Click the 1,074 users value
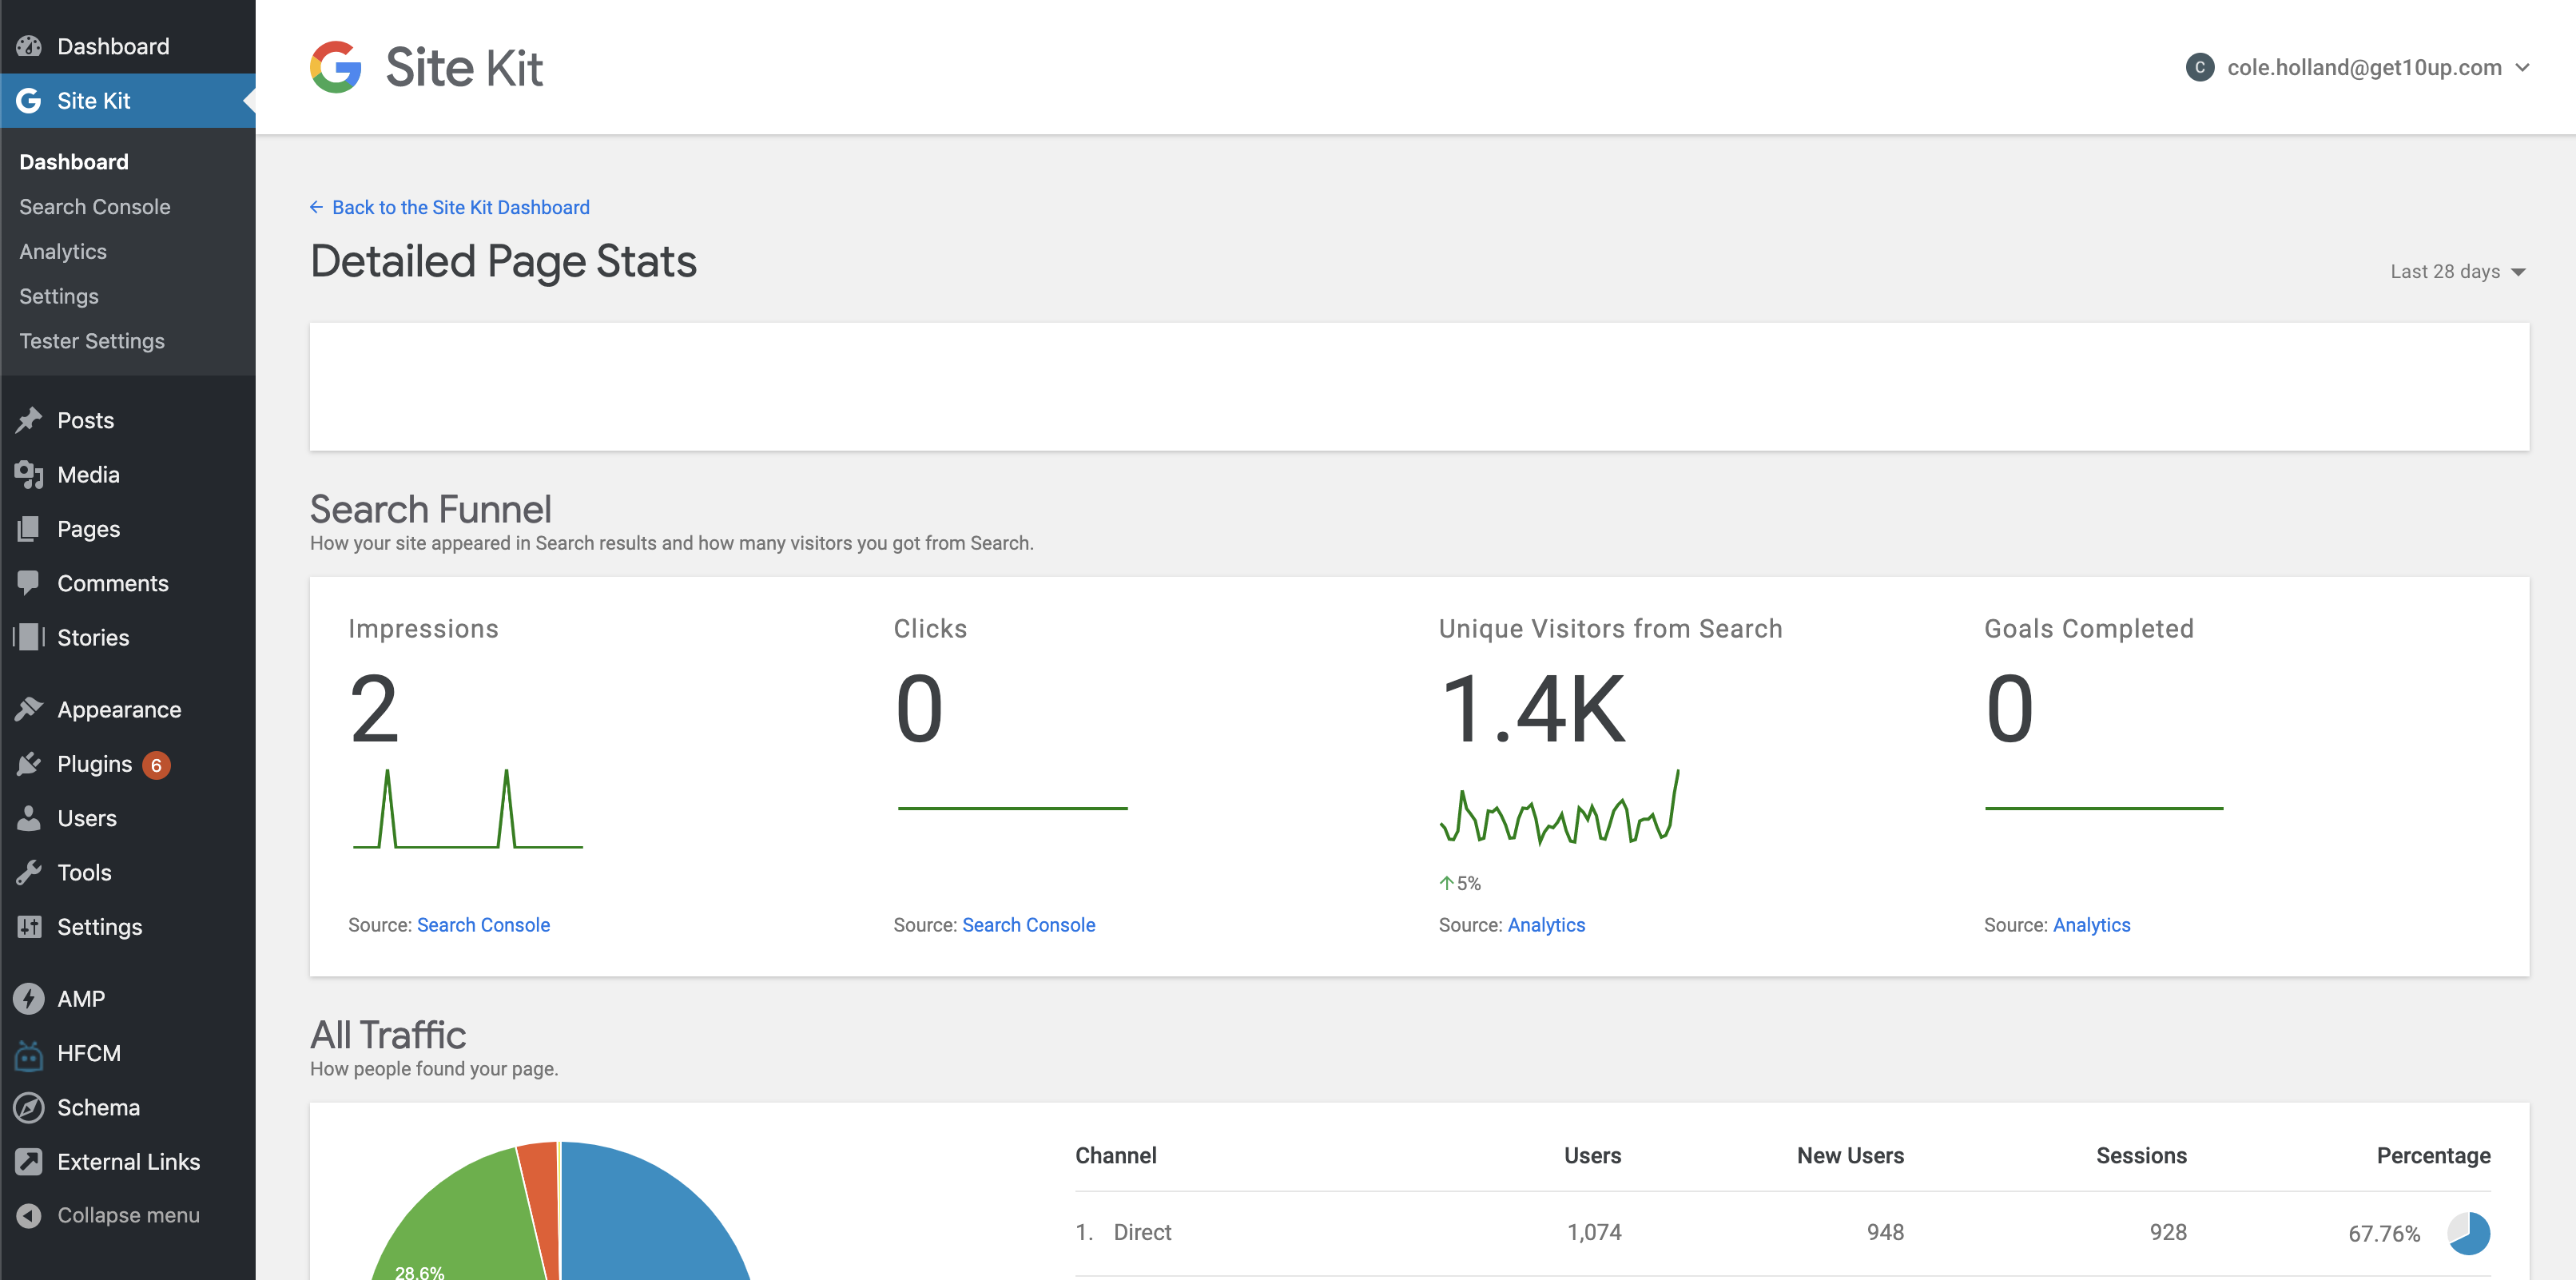This screenshot has height=1280, width=2576. tap(1594, 1232)
